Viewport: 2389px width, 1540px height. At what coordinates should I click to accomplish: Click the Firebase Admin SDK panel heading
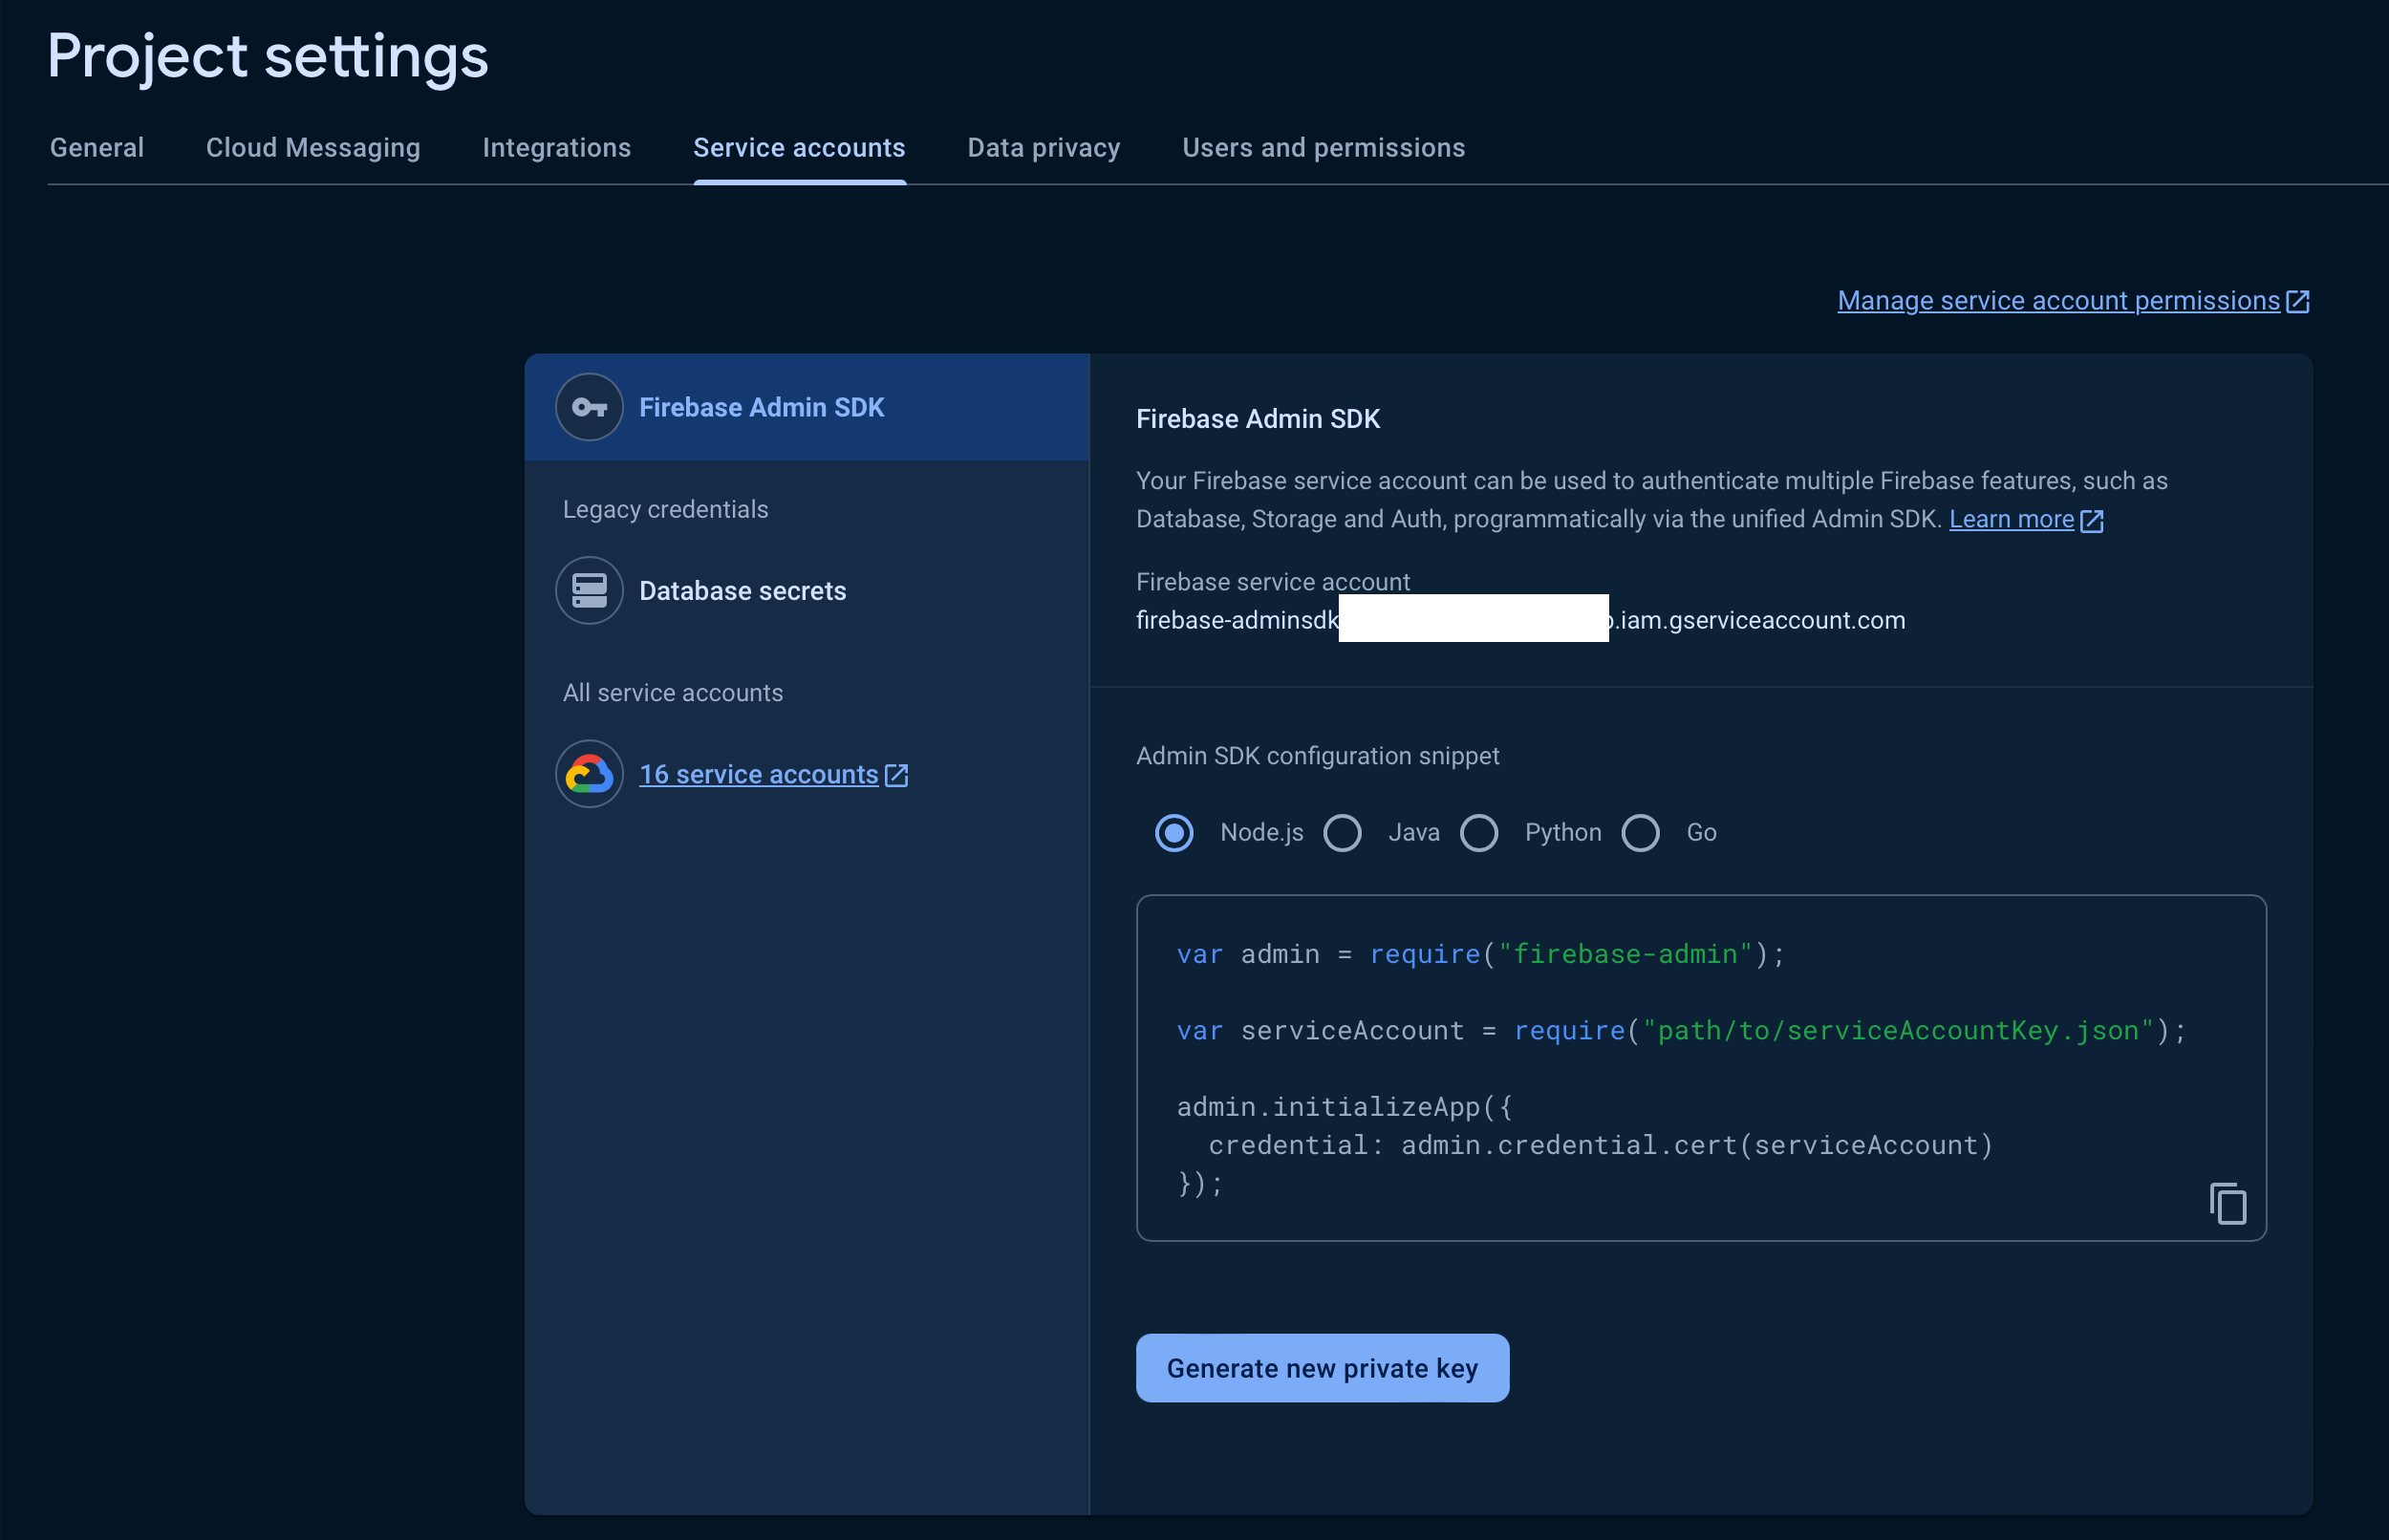[1258, 419]
